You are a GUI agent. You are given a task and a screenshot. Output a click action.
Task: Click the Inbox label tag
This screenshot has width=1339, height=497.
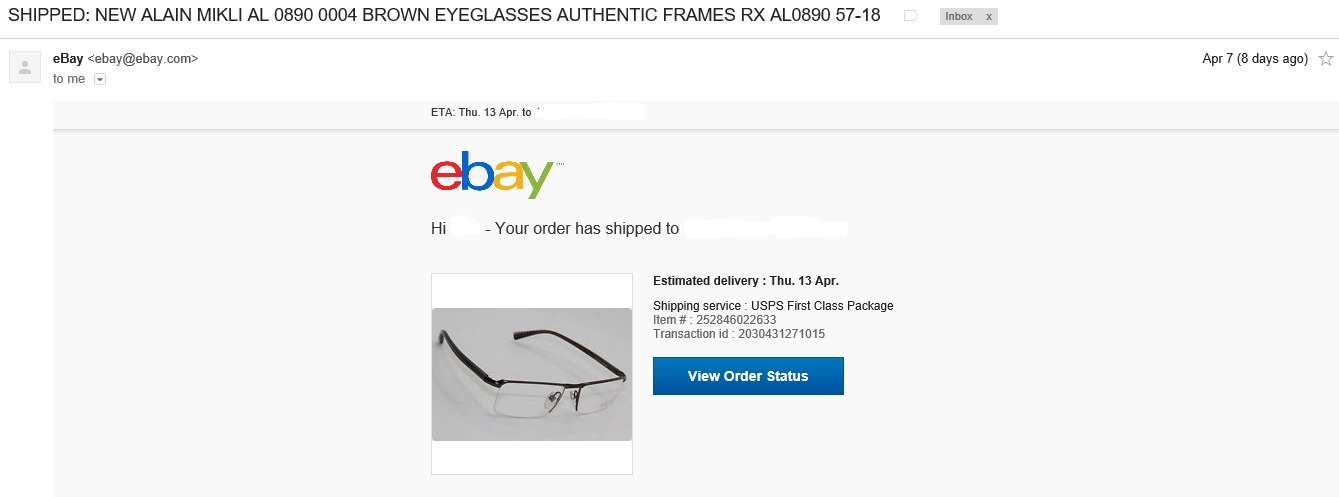click(958, 17)
